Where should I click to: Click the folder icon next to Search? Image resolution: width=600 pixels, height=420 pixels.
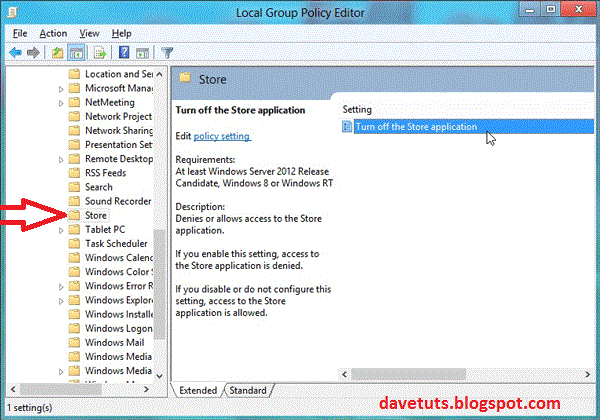click(74, 187)
